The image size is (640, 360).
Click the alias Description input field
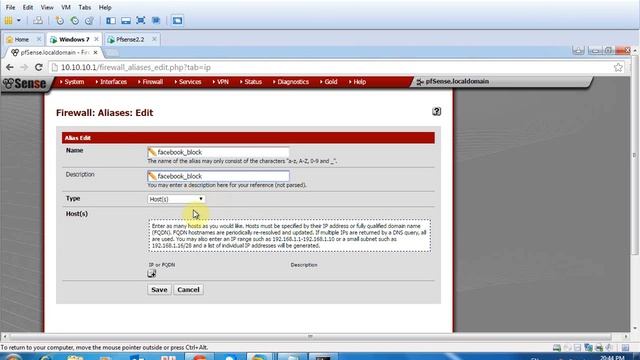pos(218,176)
